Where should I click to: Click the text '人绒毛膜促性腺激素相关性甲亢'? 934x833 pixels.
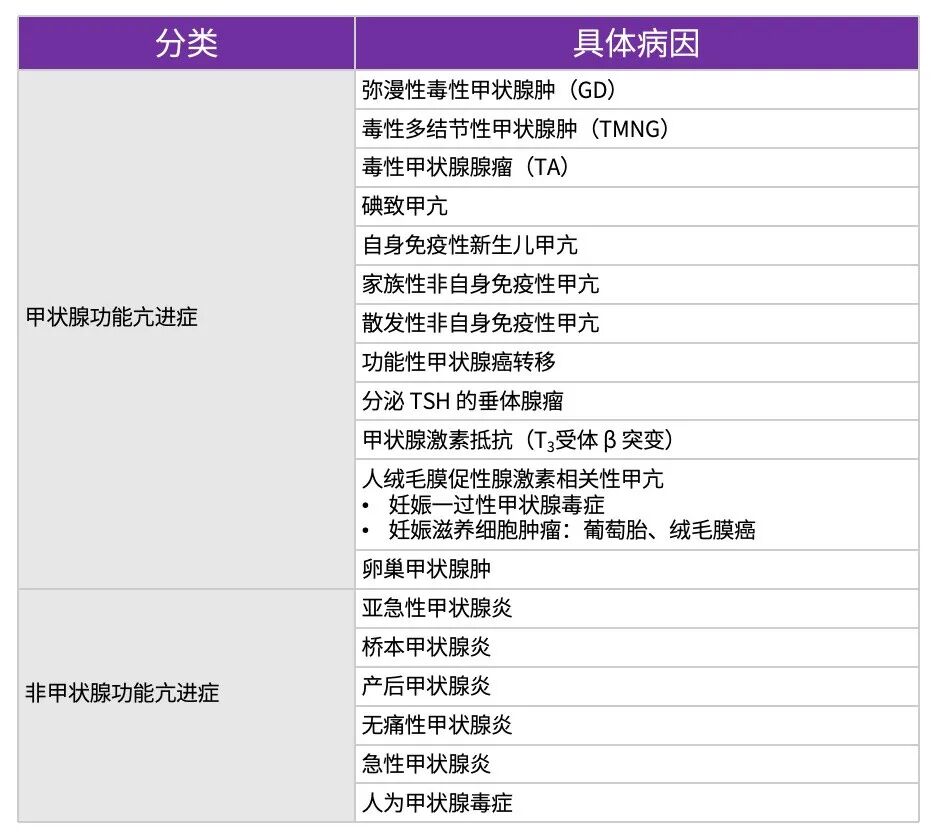coord(513,479)
